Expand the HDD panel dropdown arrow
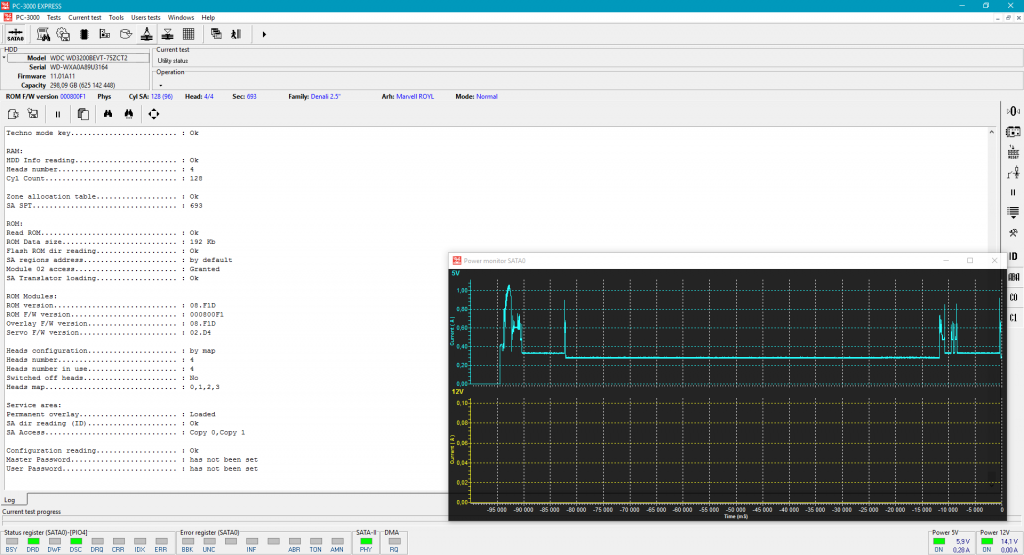The height and width of the screenshot is (555, 1024). [4, 58]
